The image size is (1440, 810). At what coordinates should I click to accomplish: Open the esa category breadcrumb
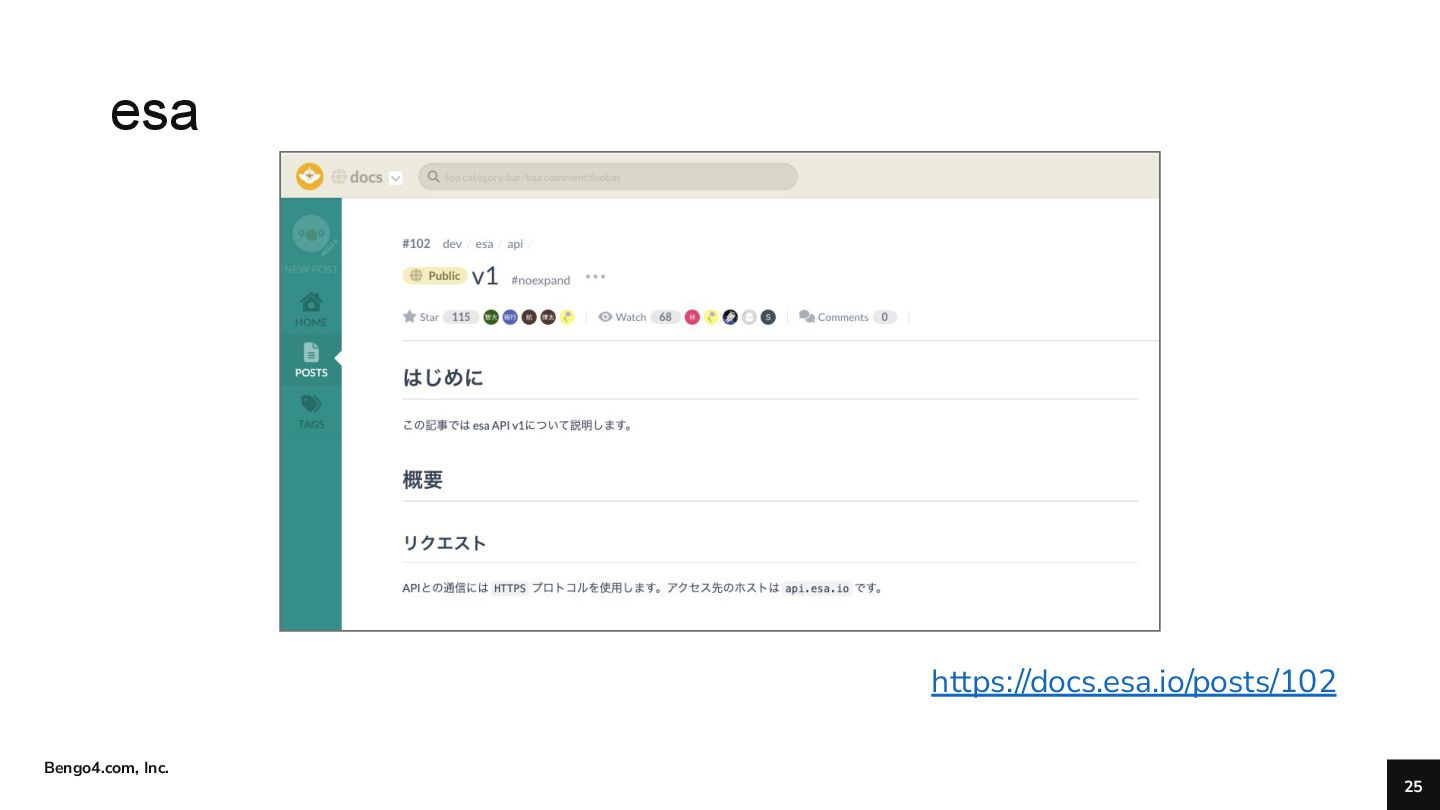484,244
